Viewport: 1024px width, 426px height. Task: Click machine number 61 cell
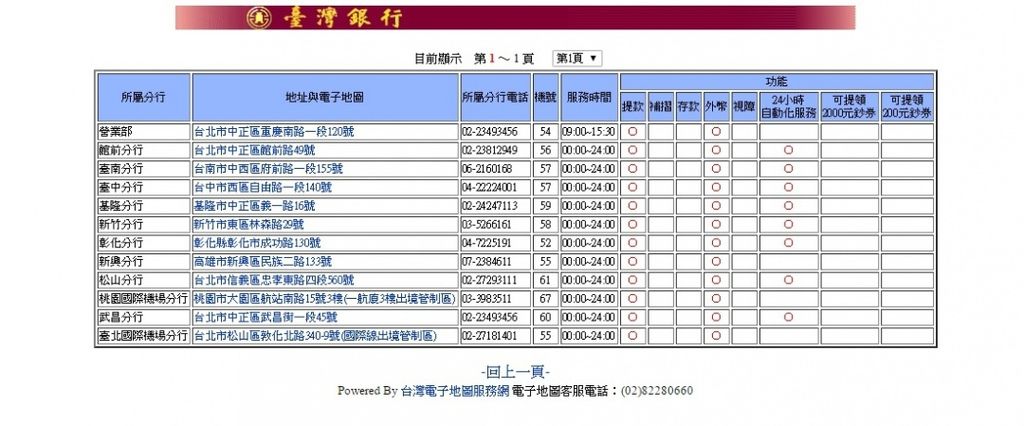[546, 280]
